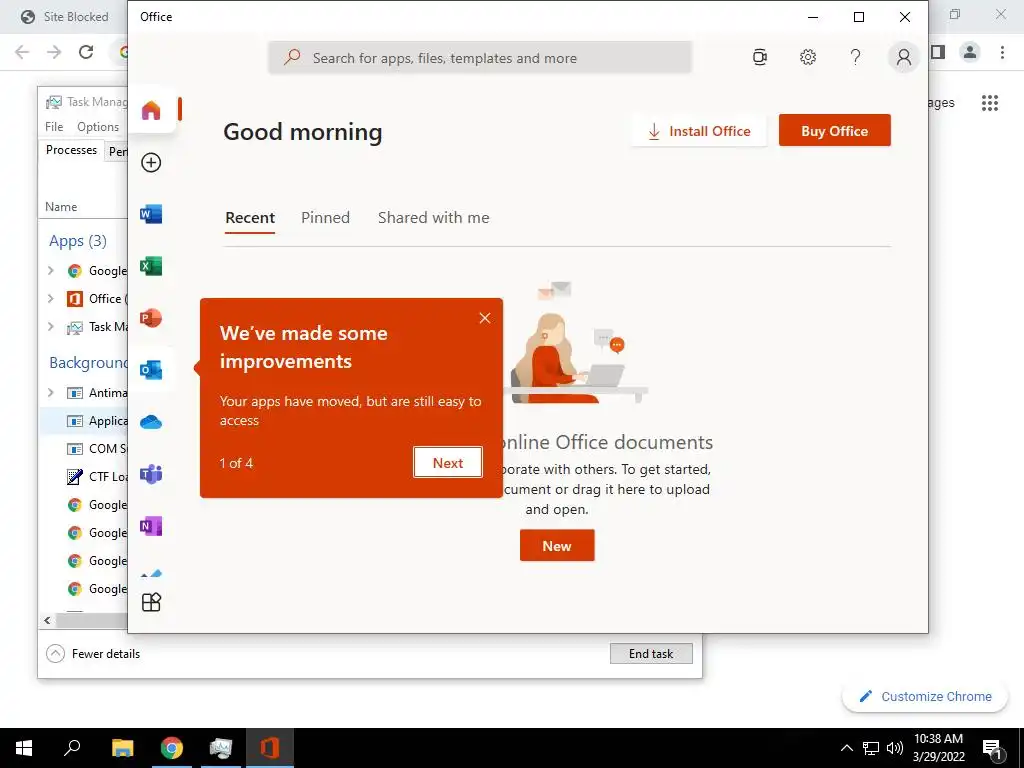Expand Antimalware process row in Task Manager
This screenshot has width=1024, height=768.
pyautogui.click(x=51, y=392)
